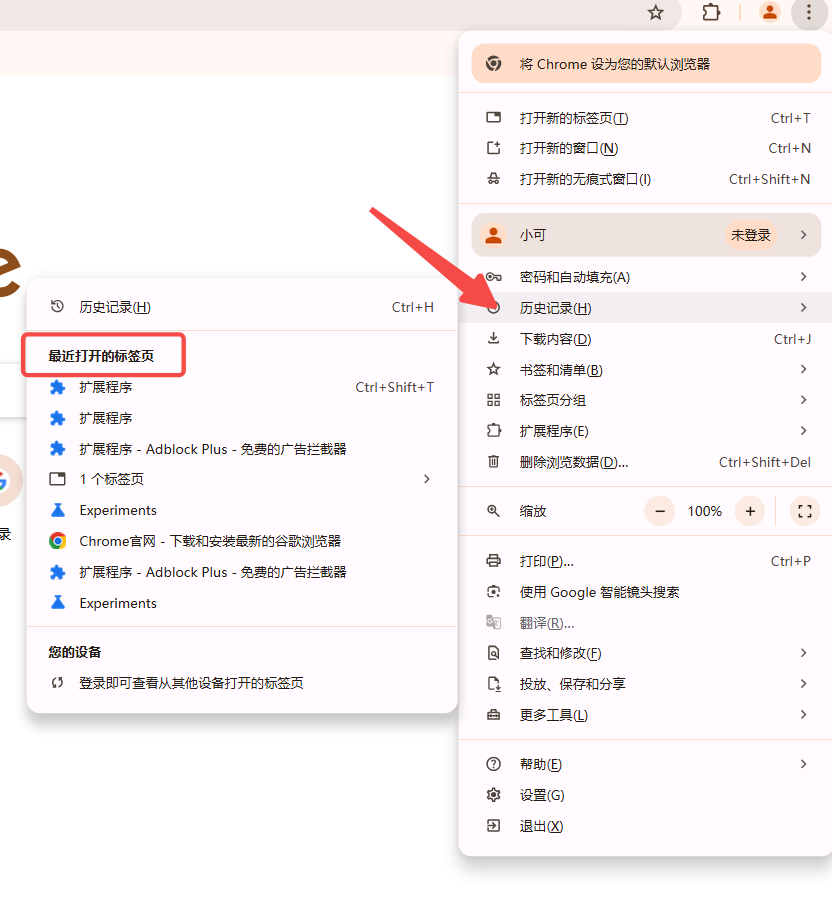
Task: Reopen the second plain 扩展程序 entry in 最近打开的标签页
Action: tap(242, 419)
